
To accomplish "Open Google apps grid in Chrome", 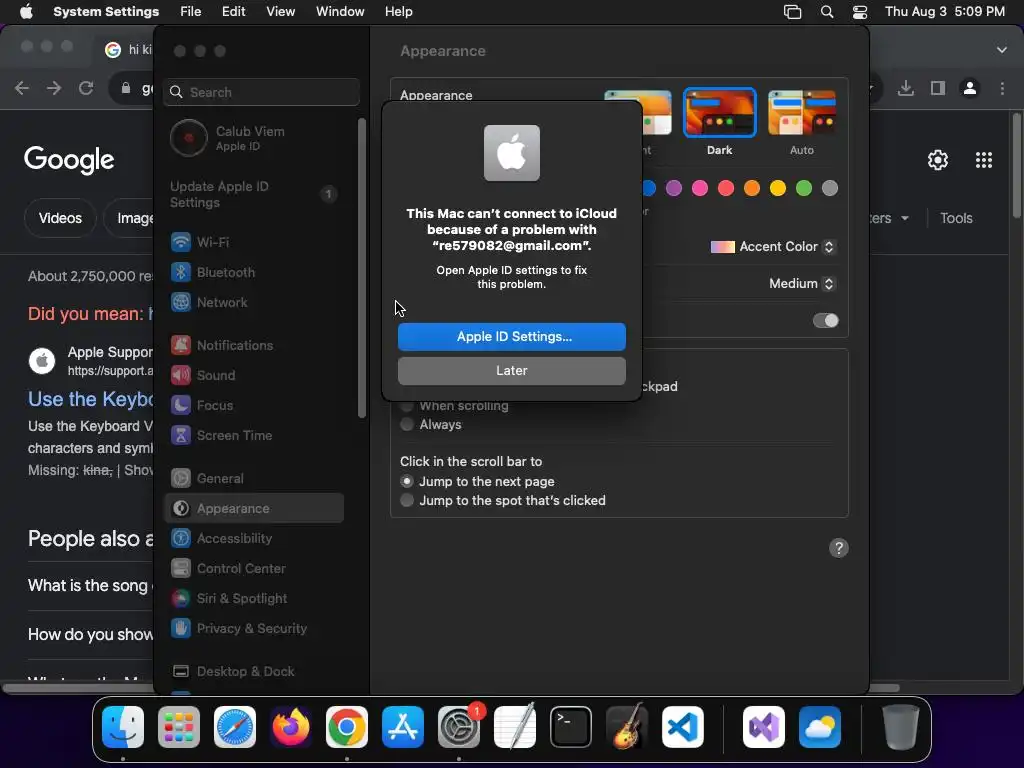I will pyautogui.click(x=984, y=160).
